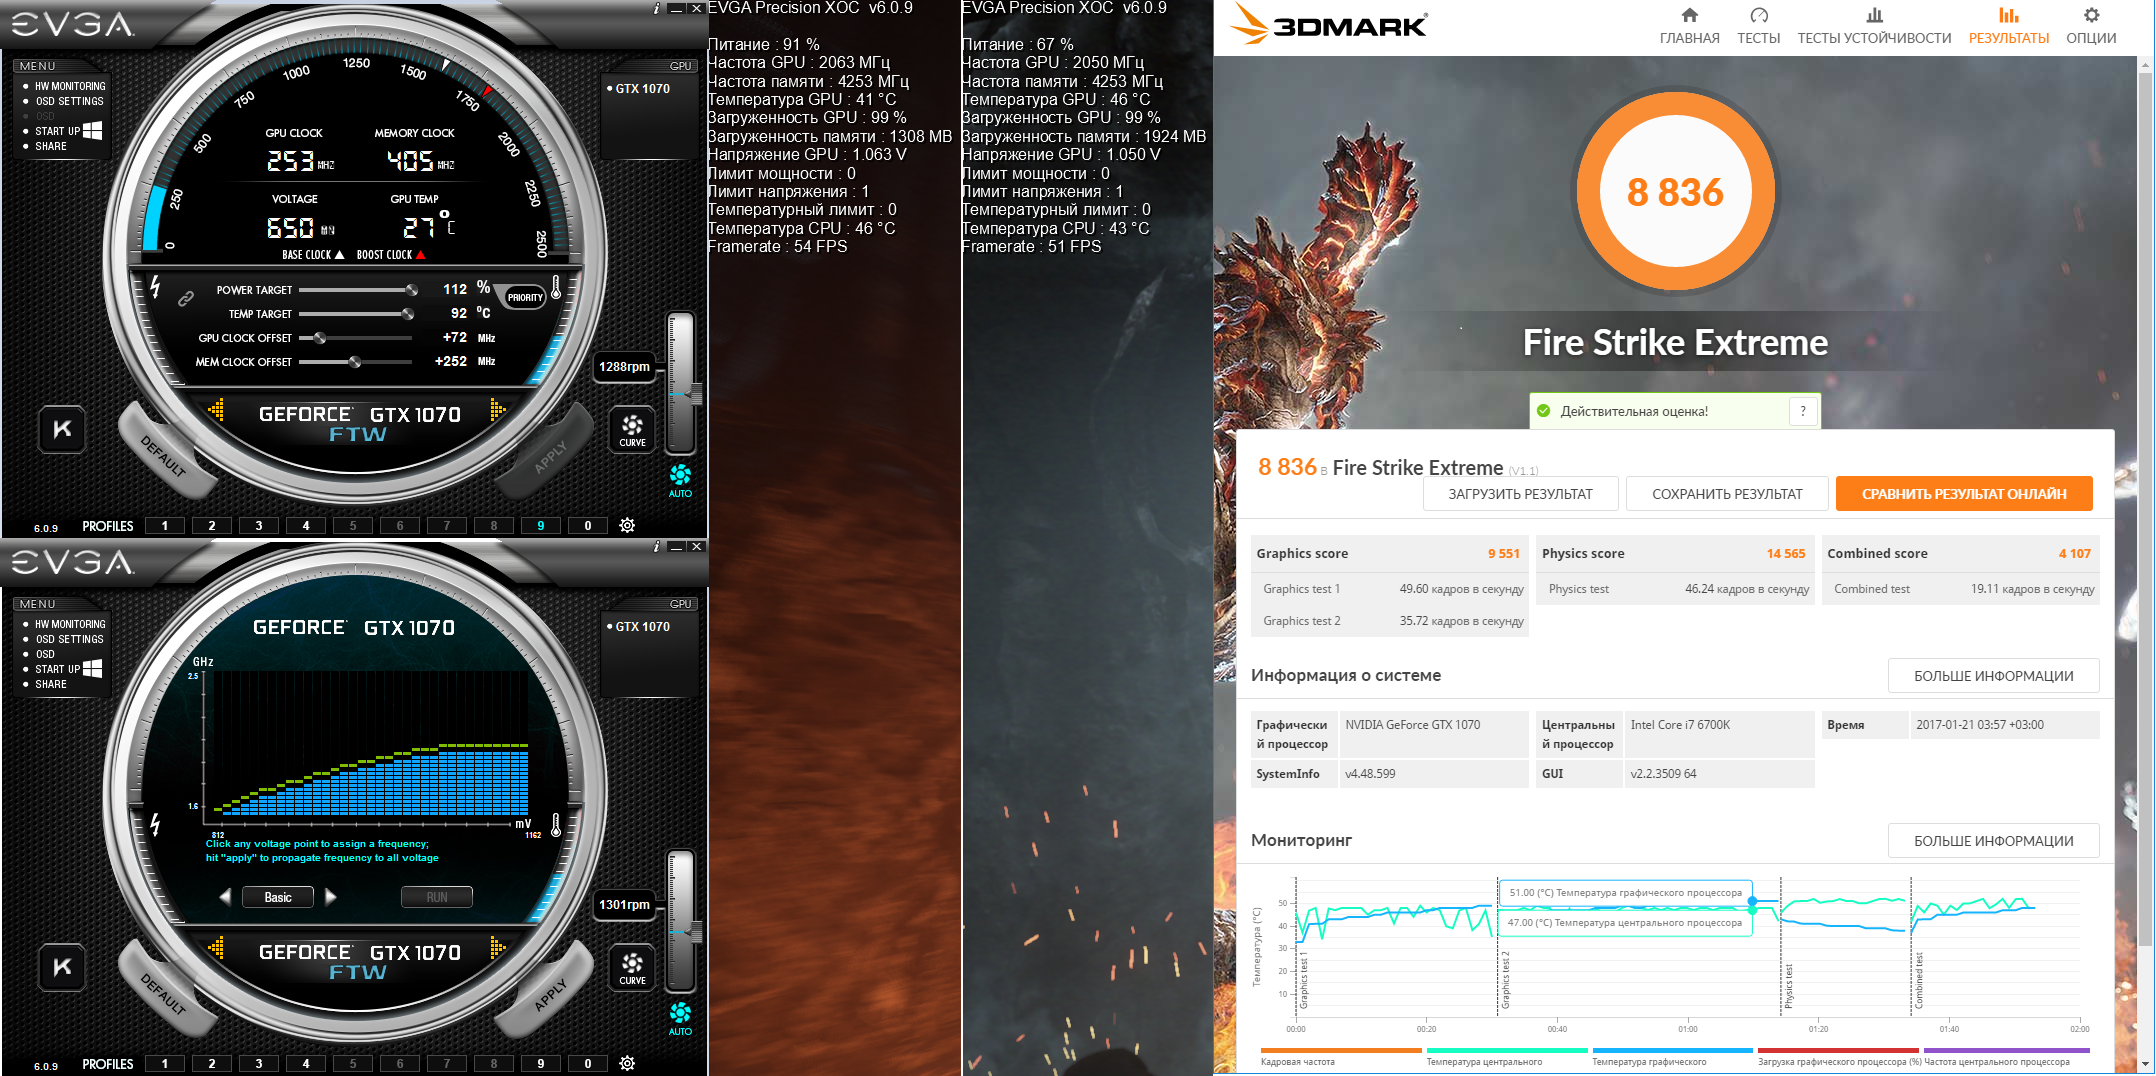2156x1076 pixels.
Task: Open OSD SETTINGS in the clock-dial EVGA menu
Action: pos(69,102)
